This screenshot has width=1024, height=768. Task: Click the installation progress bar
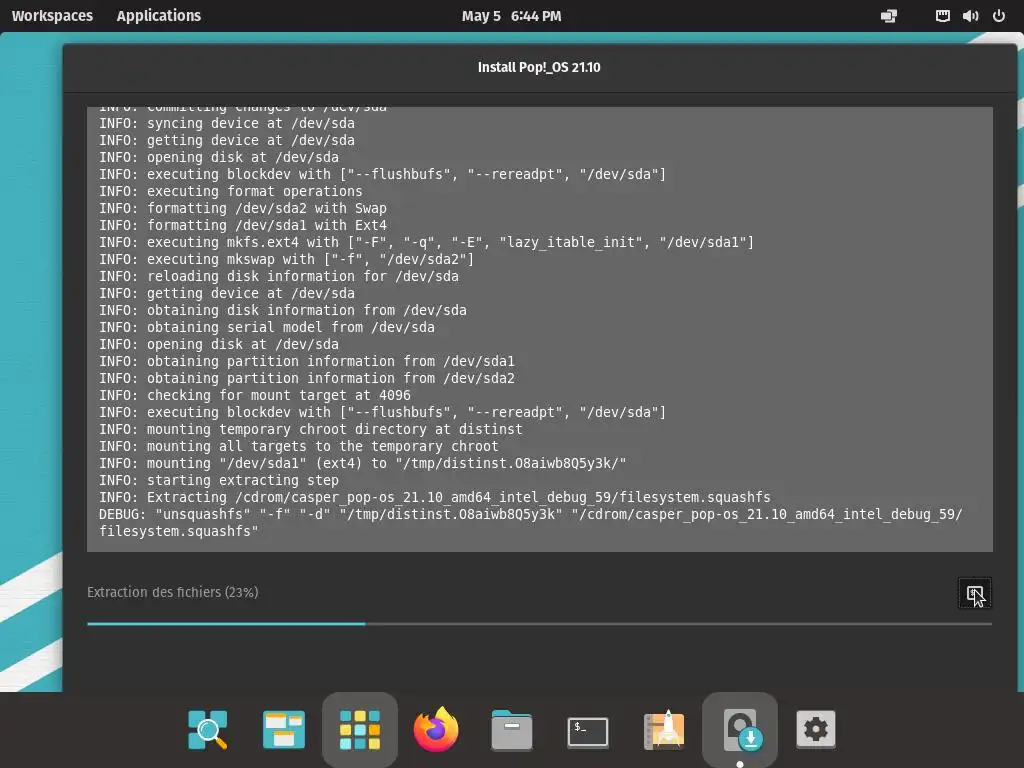pyautogui.click(x=539, y=624)
